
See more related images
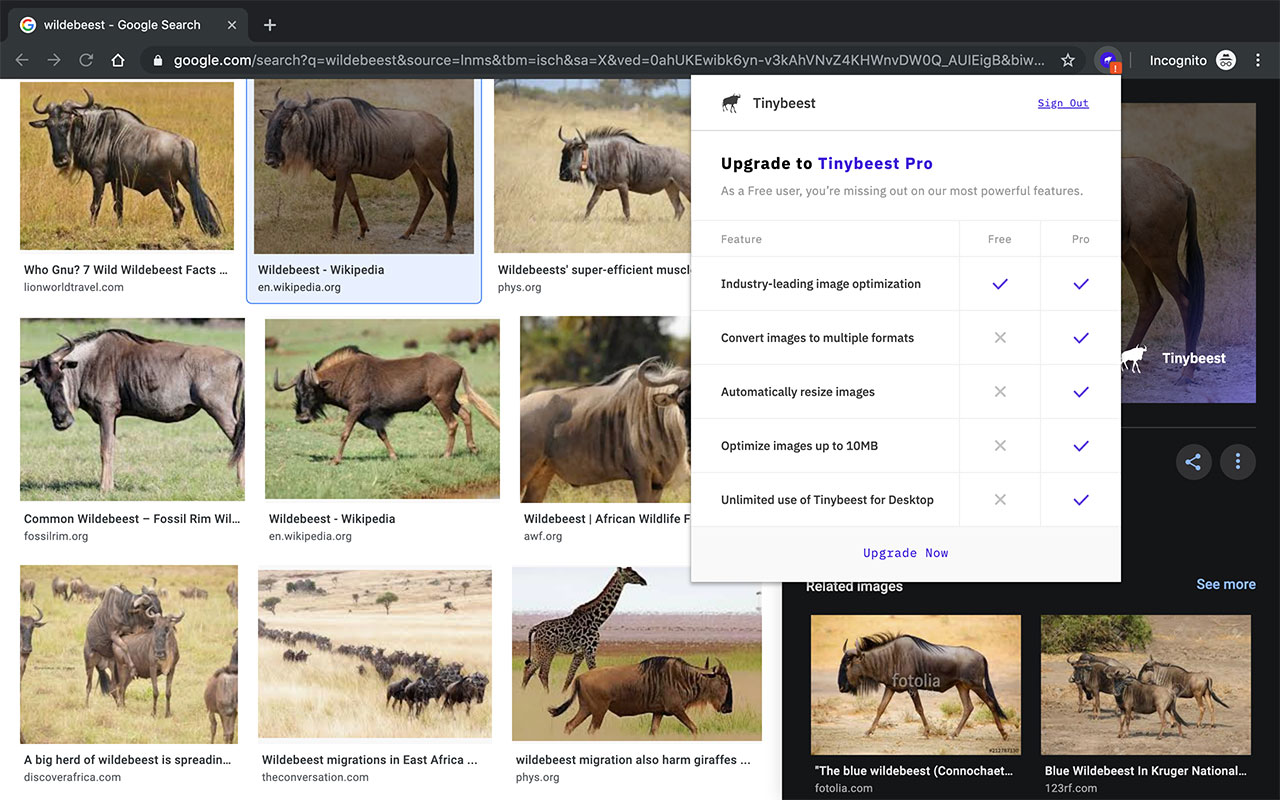[x=1226, y=584]
